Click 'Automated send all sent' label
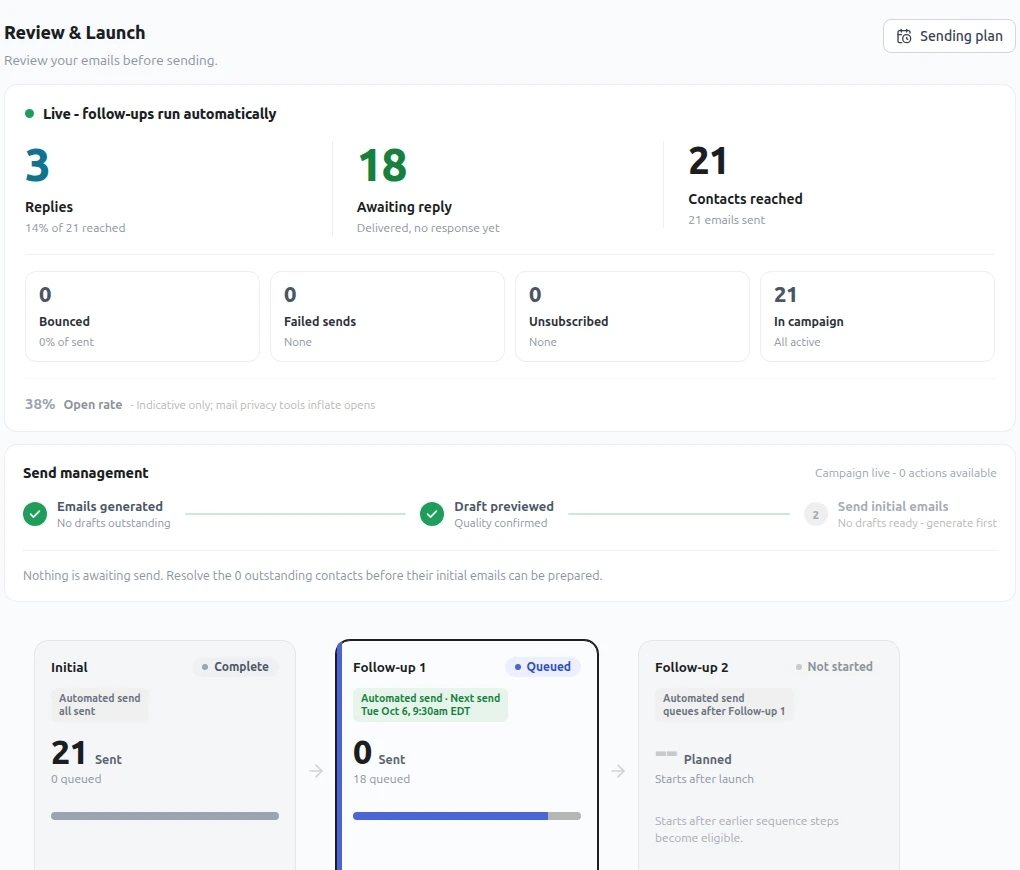The height and width of the screenshot is (870, 1020). pos(100,704)
